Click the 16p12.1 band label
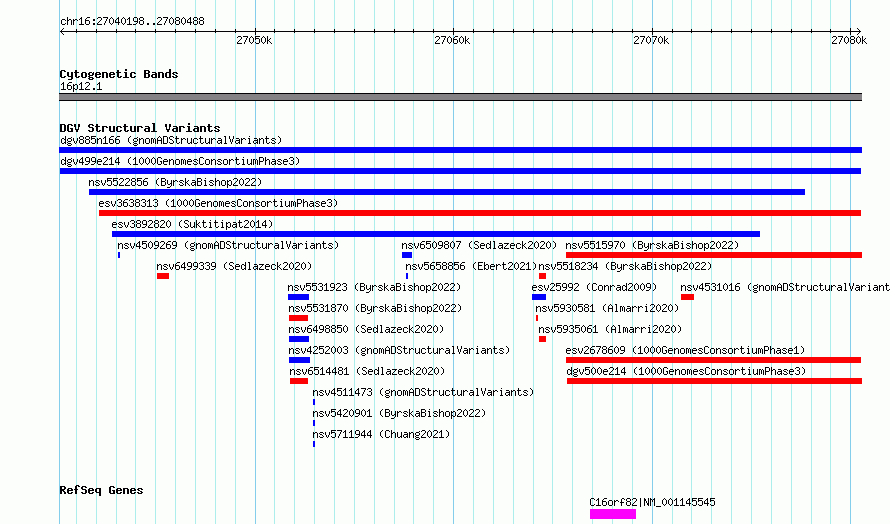 coord(81,86)
